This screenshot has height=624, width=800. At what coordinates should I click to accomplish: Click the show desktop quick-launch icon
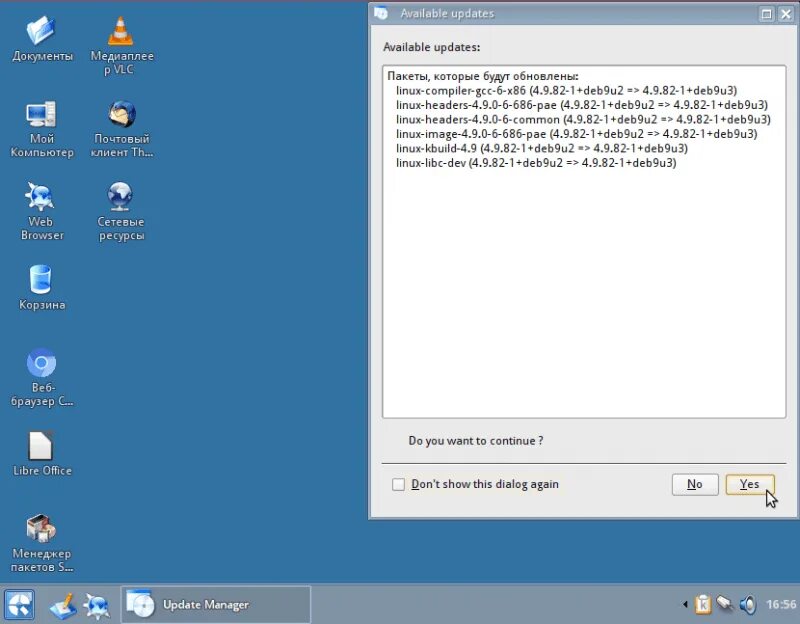pyautogui.click(x=63, y=606)
